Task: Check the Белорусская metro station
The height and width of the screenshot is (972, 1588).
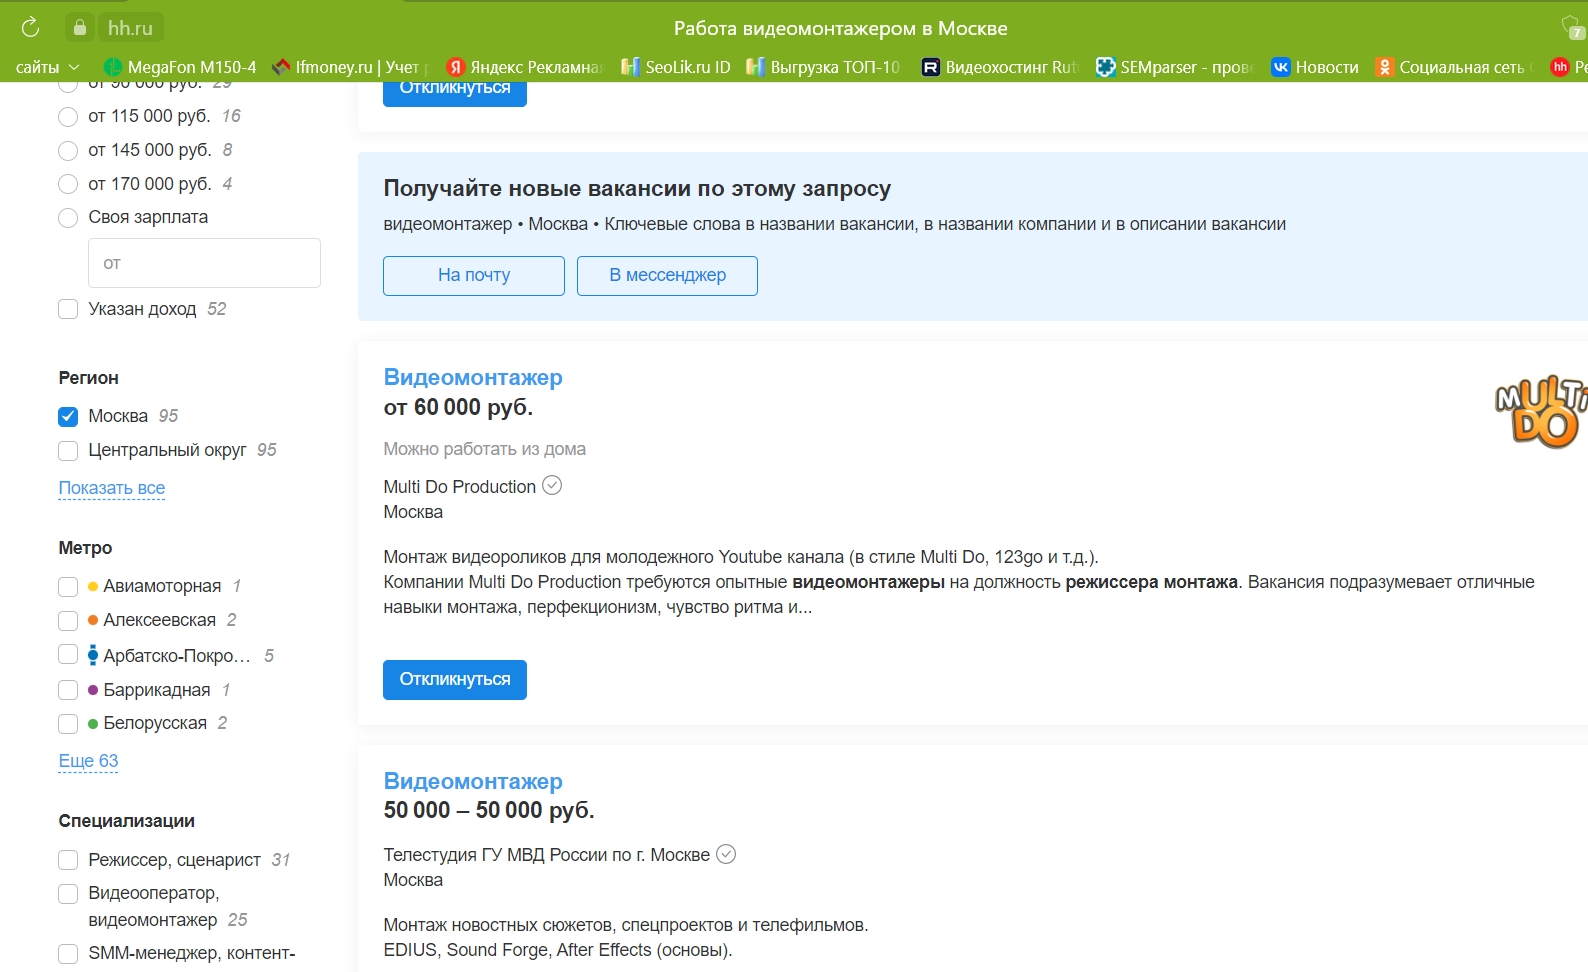Action: 68,724
